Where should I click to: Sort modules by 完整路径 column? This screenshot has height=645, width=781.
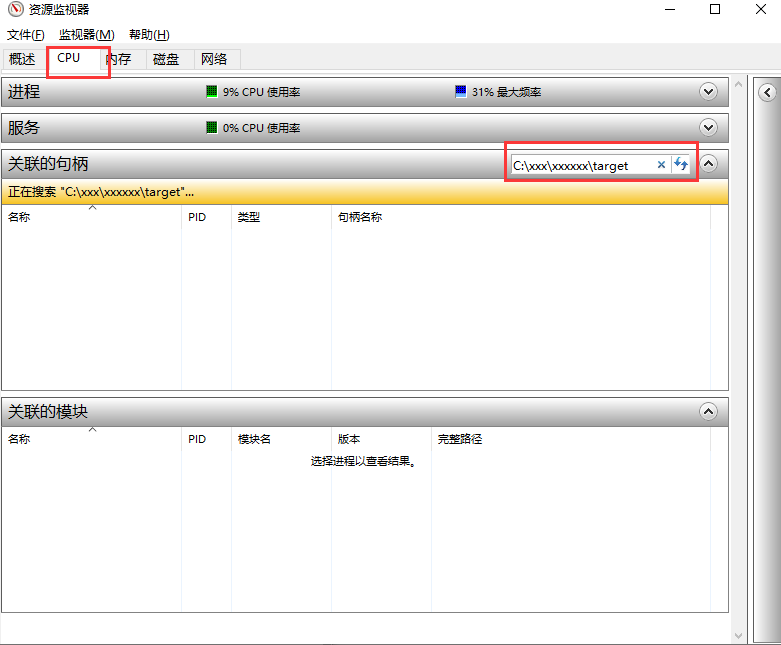click(x=460, y=439)
